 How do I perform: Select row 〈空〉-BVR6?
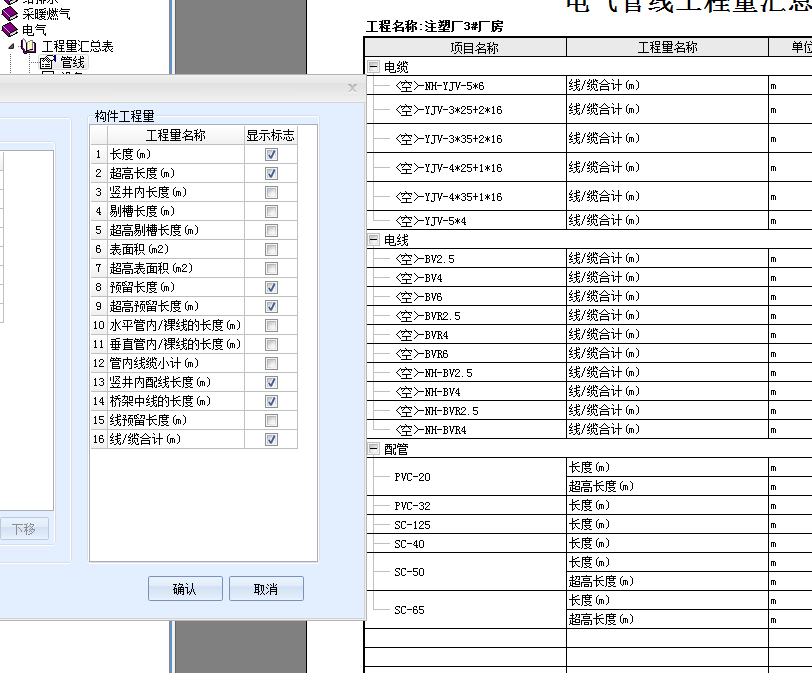pyautogui.click(x=422, y=354)
